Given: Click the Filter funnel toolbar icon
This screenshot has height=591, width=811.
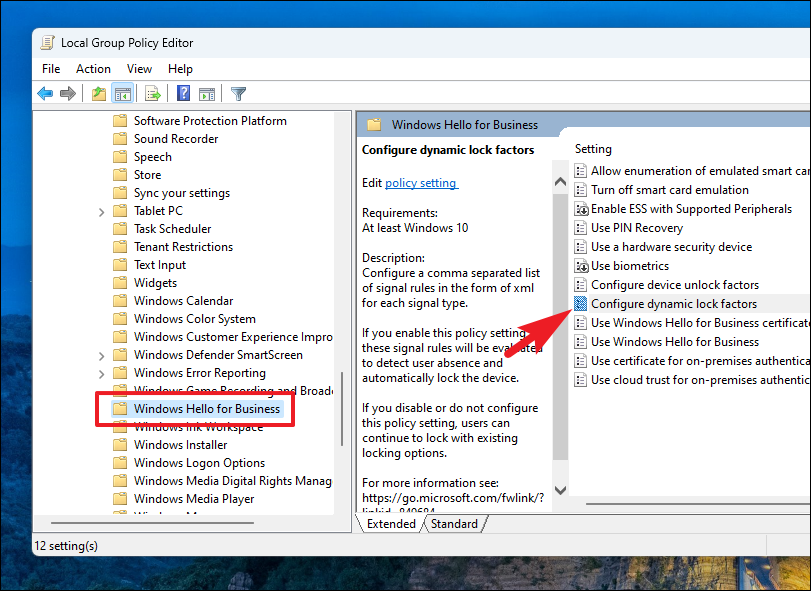Looking at the screenshot, I should [238, 94].
